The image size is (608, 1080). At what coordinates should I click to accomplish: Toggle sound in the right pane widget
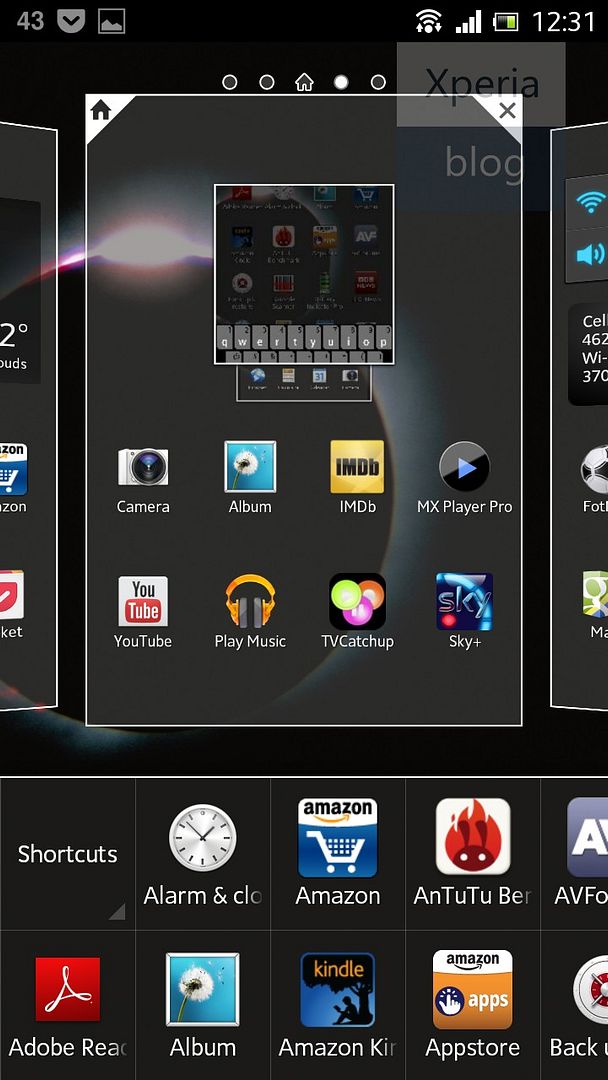pyautogui.click(x=589, y=255)
